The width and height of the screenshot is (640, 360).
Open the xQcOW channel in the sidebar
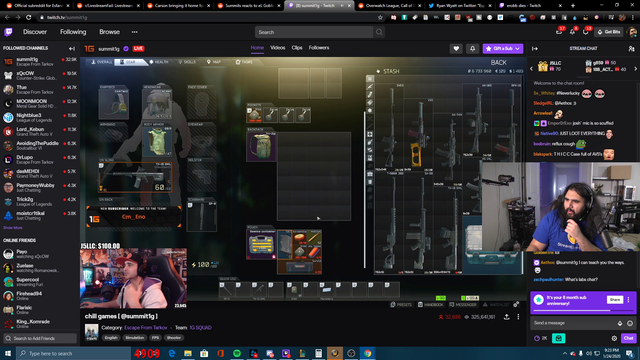click(x=40, y=76)
